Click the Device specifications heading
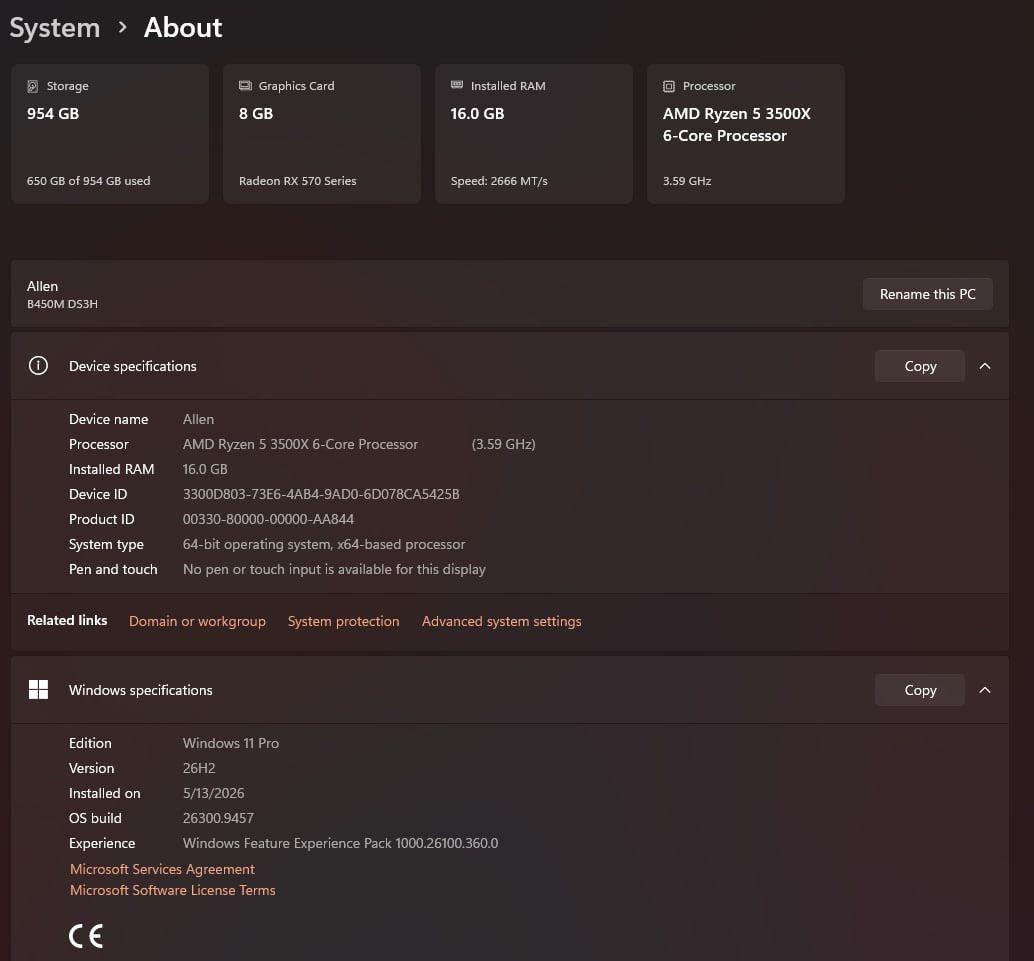 [x=133, y=366]
